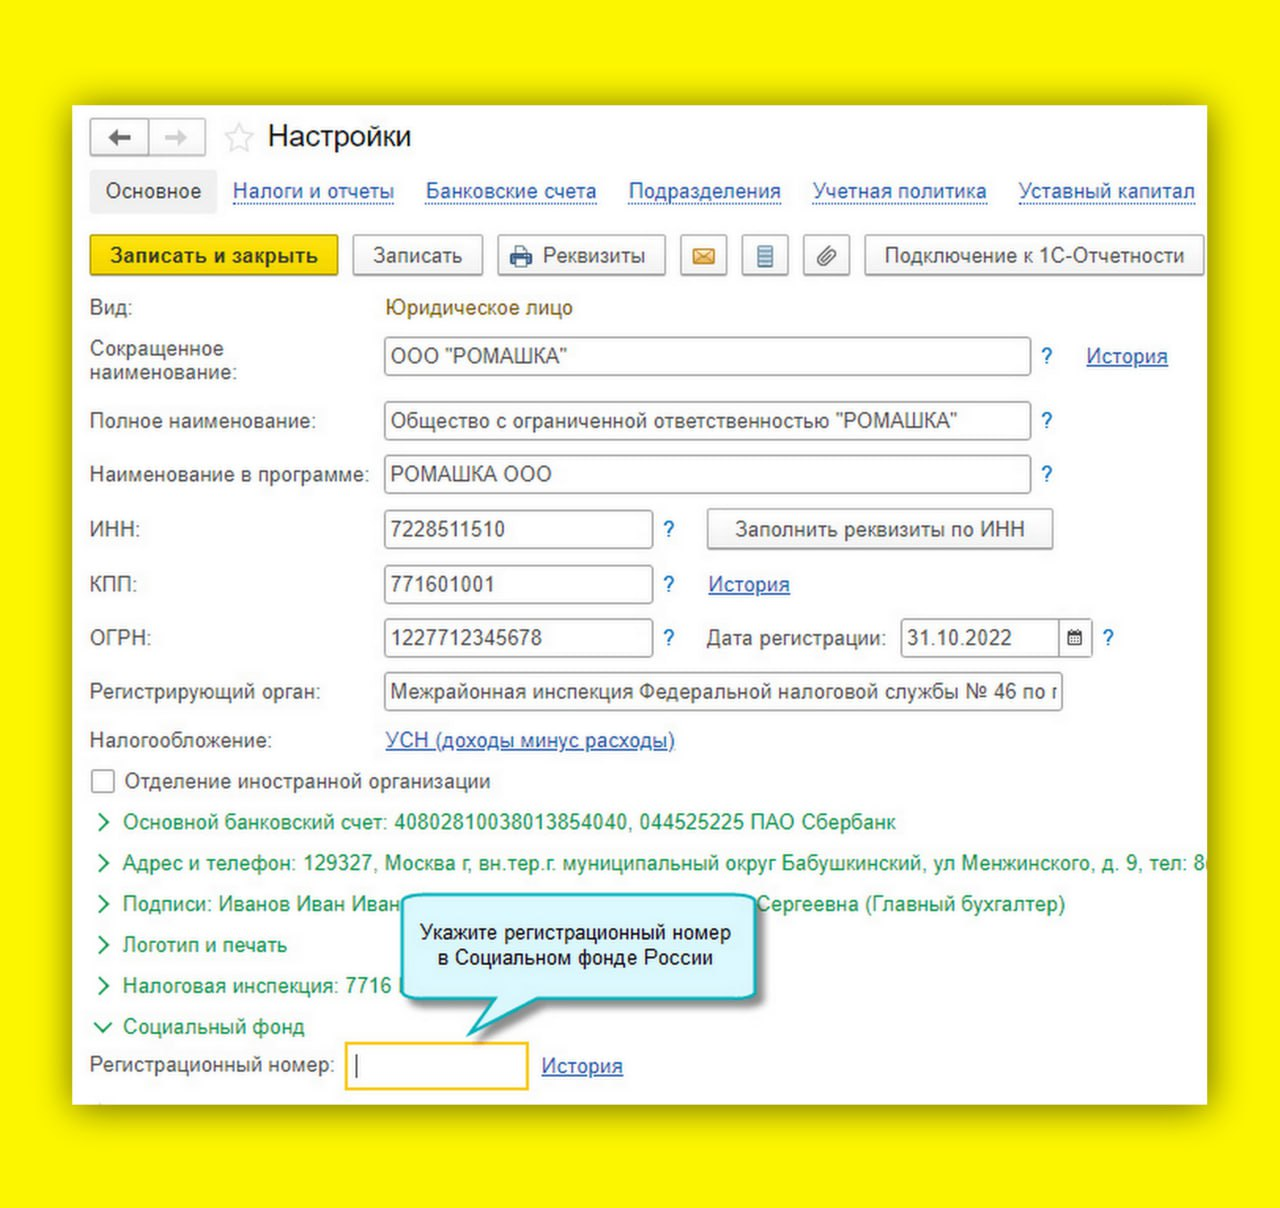
Task: Open the Банковские счета tab
Action: click(511, 191)
